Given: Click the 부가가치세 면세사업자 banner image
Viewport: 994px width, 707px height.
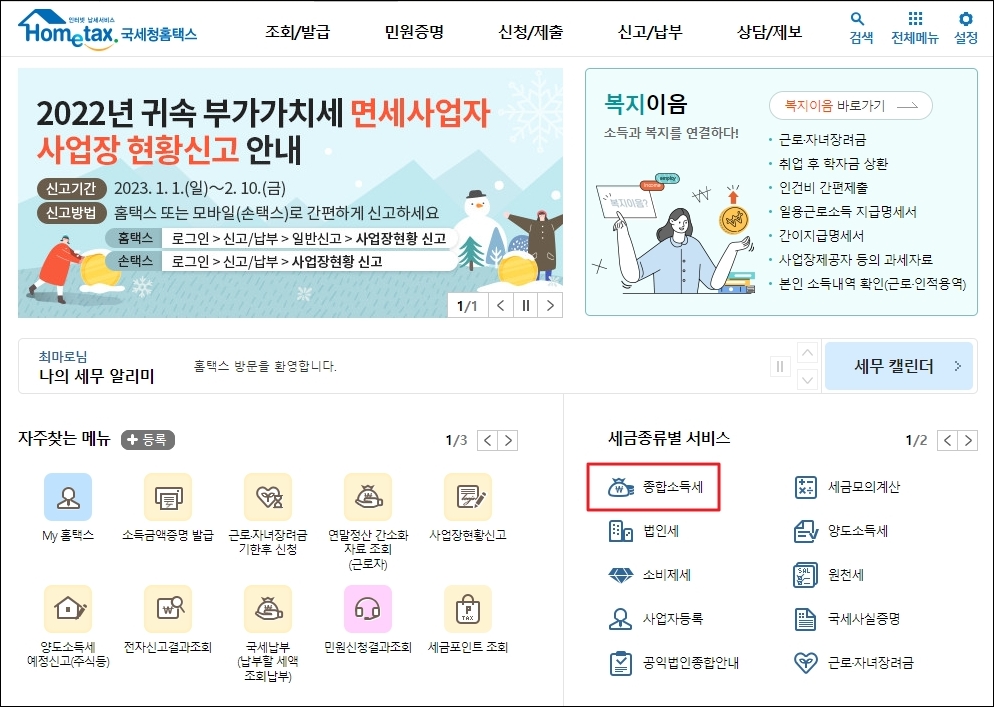Looking at the screenshot, I should tap(290, 193).
